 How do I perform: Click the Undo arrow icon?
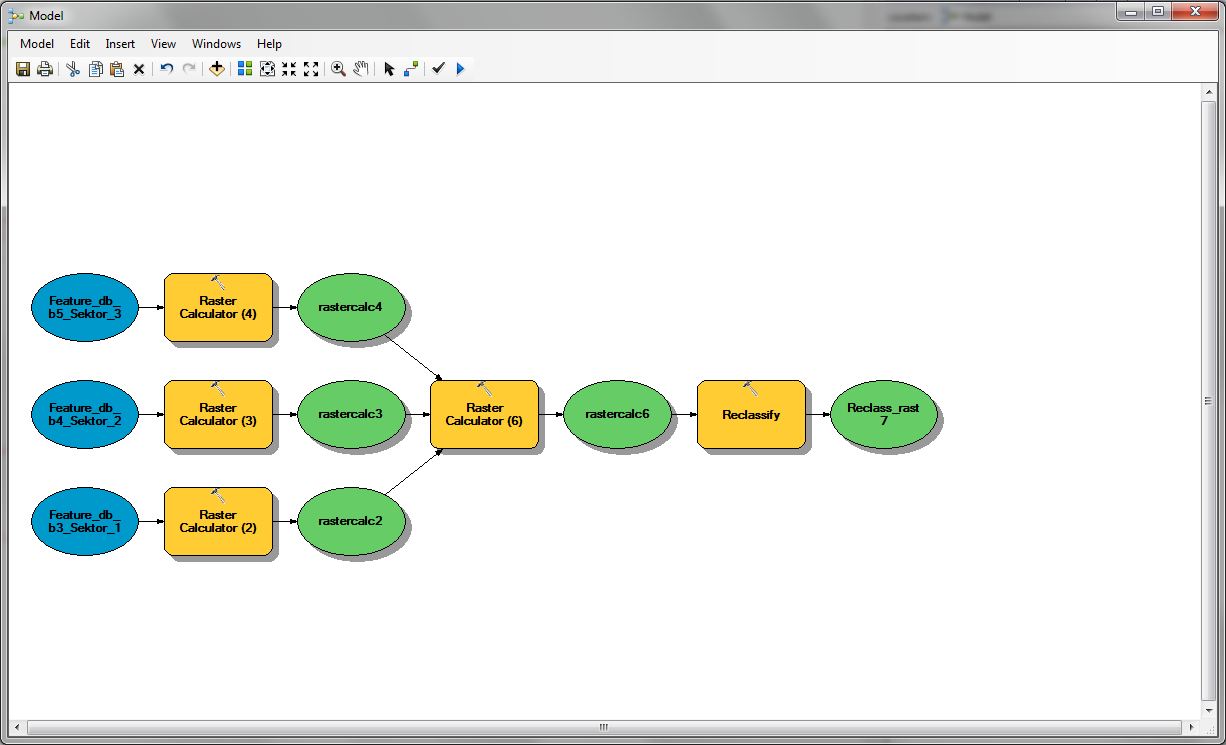166,69
